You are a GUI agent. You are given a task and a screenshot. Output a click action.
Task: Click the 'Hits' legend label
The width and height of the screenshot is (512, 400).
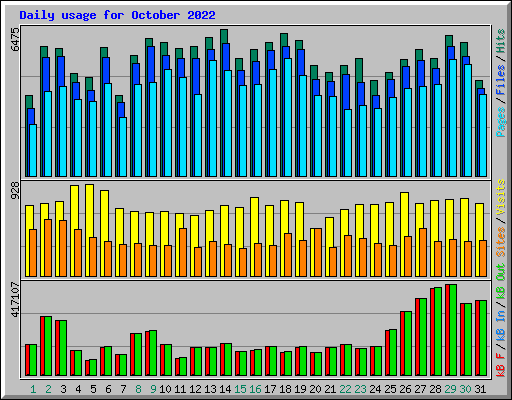tap(501, 41)
